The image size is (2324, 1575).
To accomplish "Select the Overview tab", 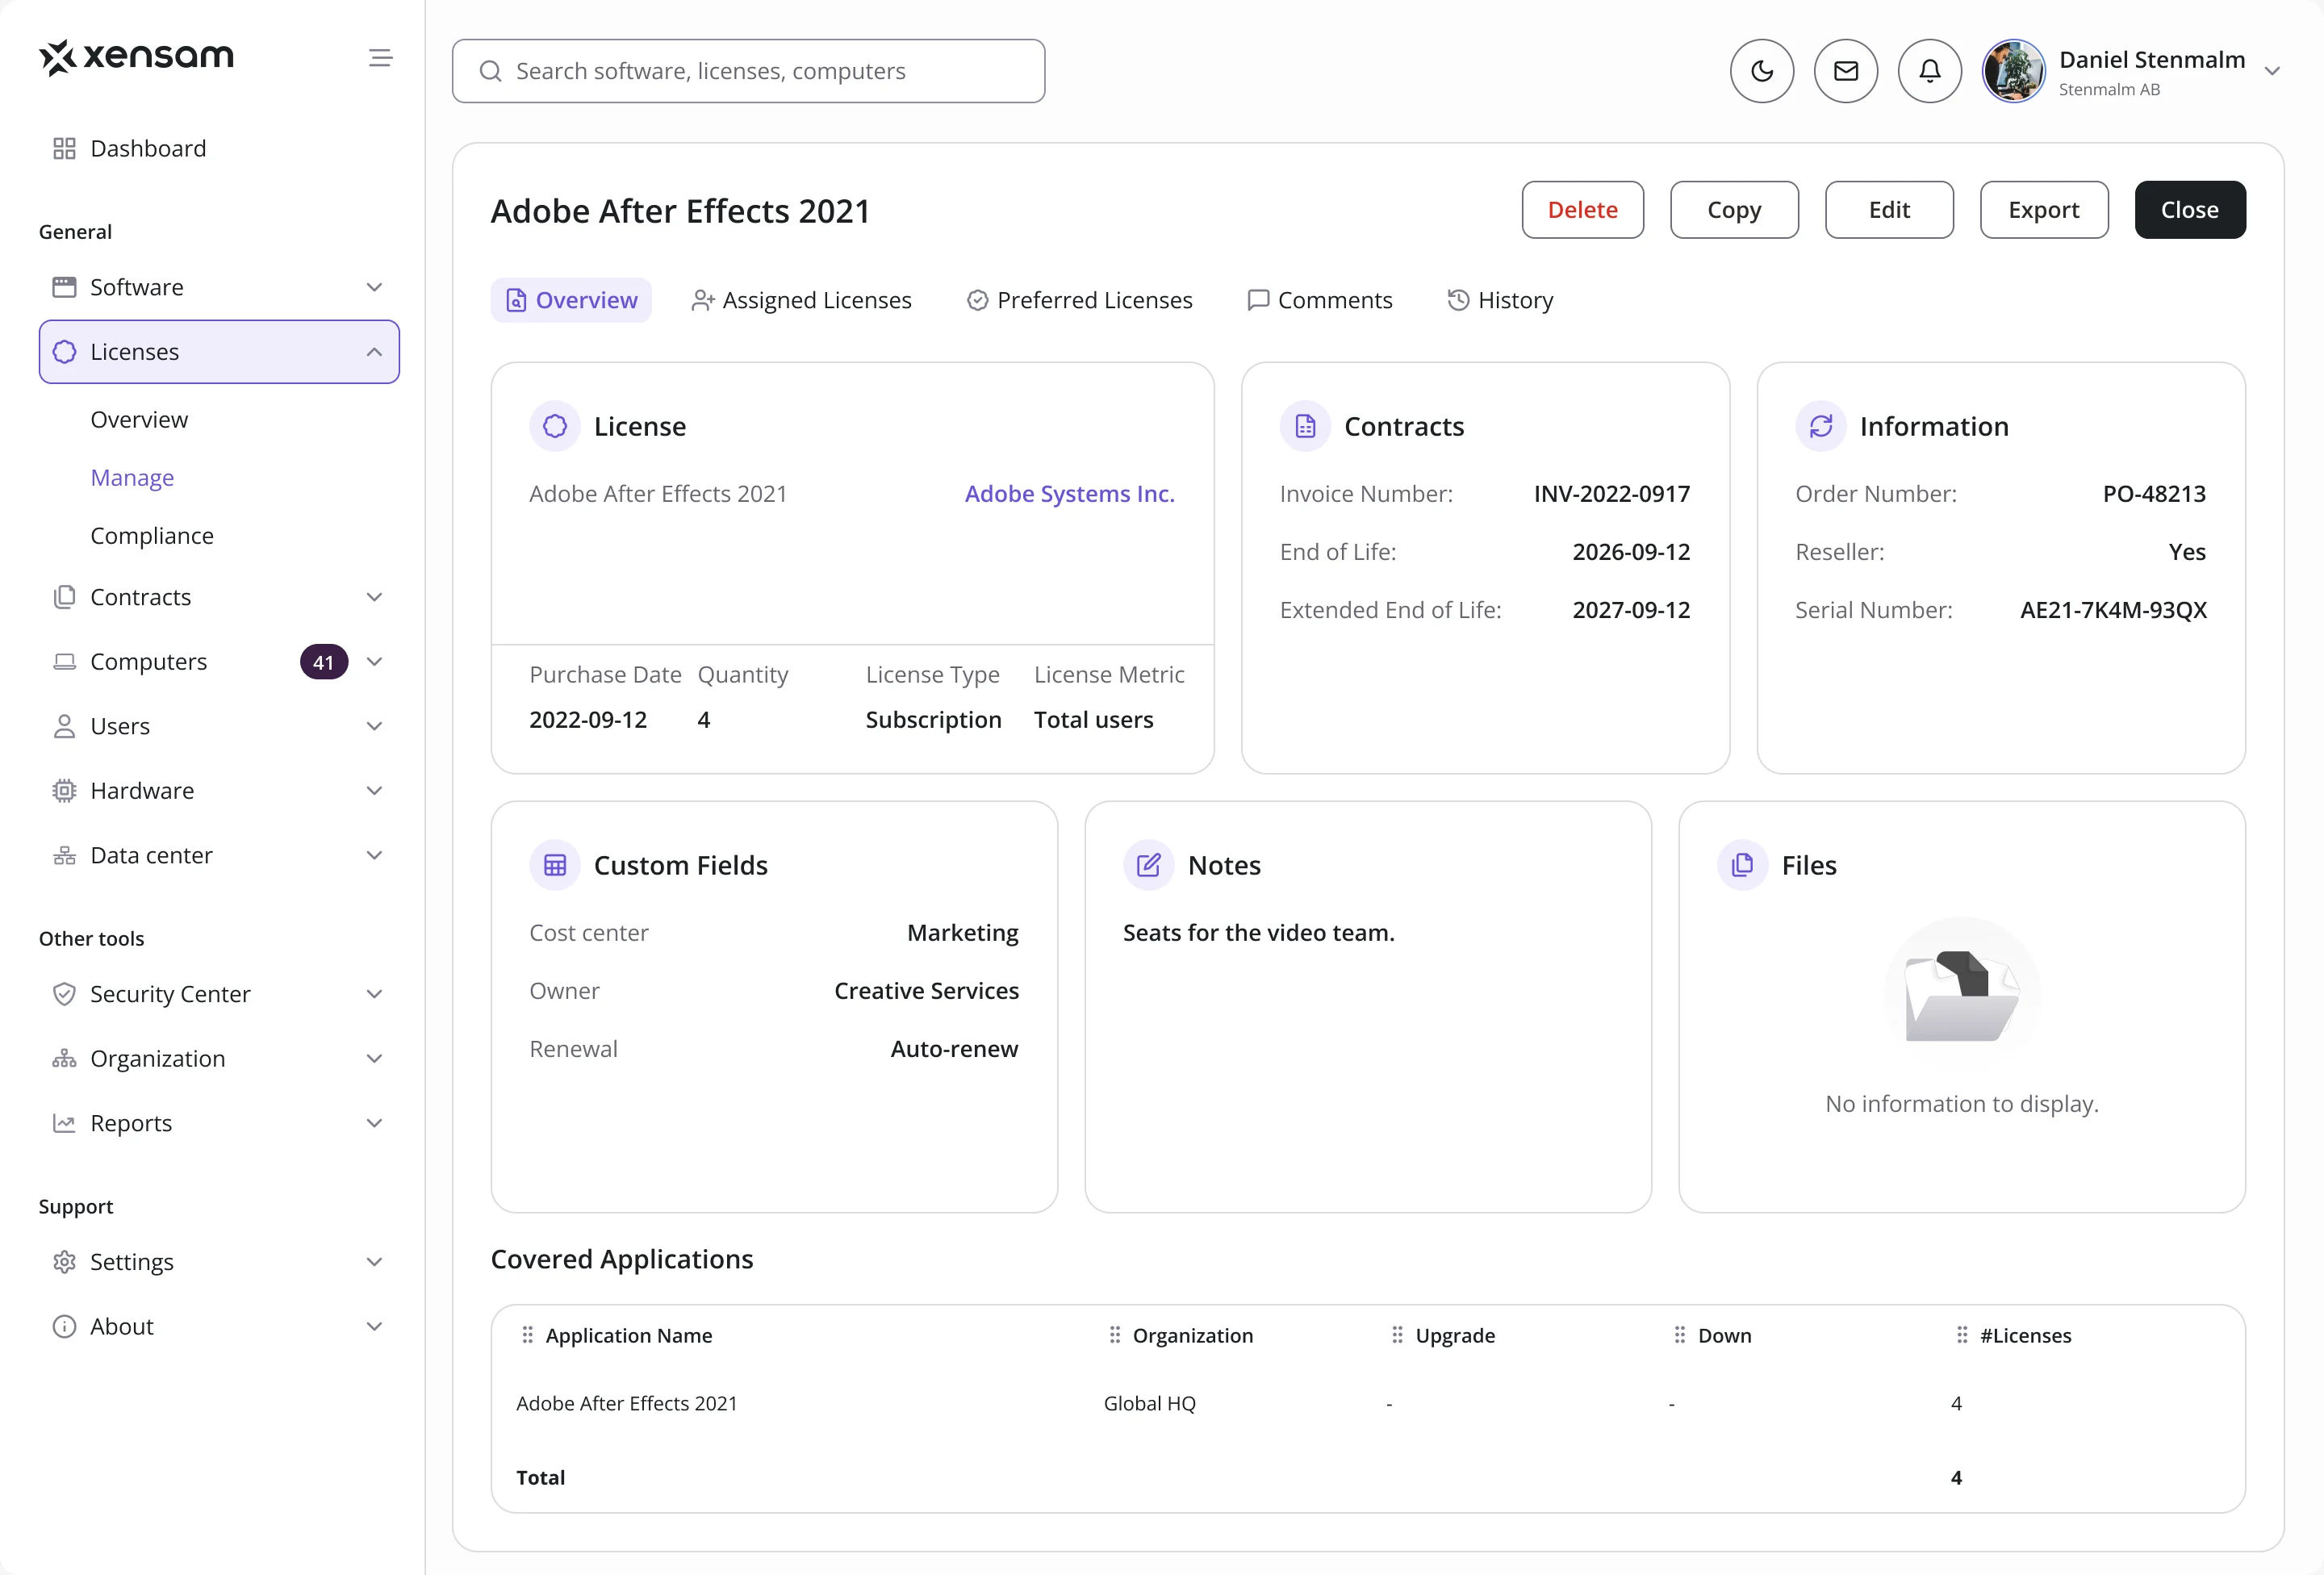I will (x=571, y=300).
